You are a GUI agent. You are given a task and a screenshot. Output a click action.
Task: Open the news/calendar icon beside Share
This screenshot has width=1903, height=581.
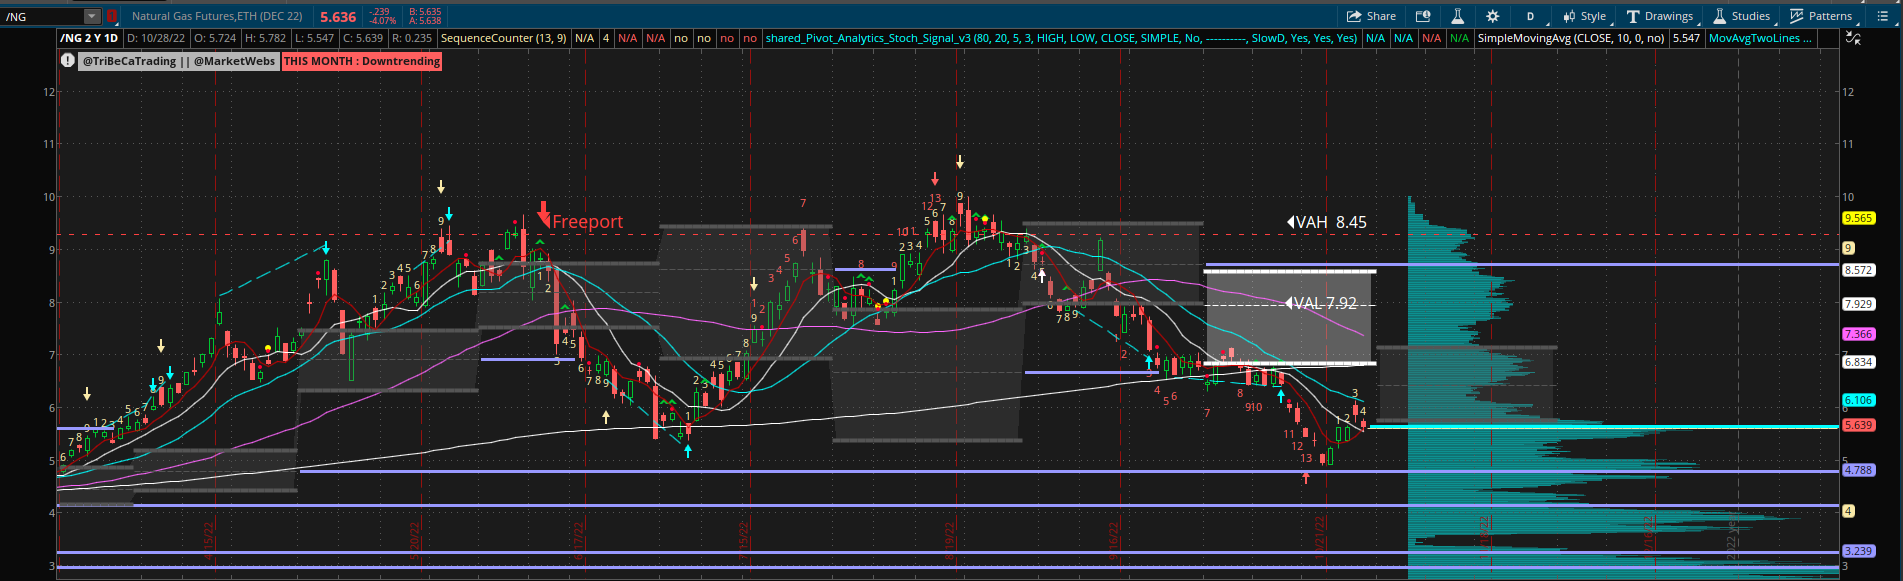[1422, 16]
